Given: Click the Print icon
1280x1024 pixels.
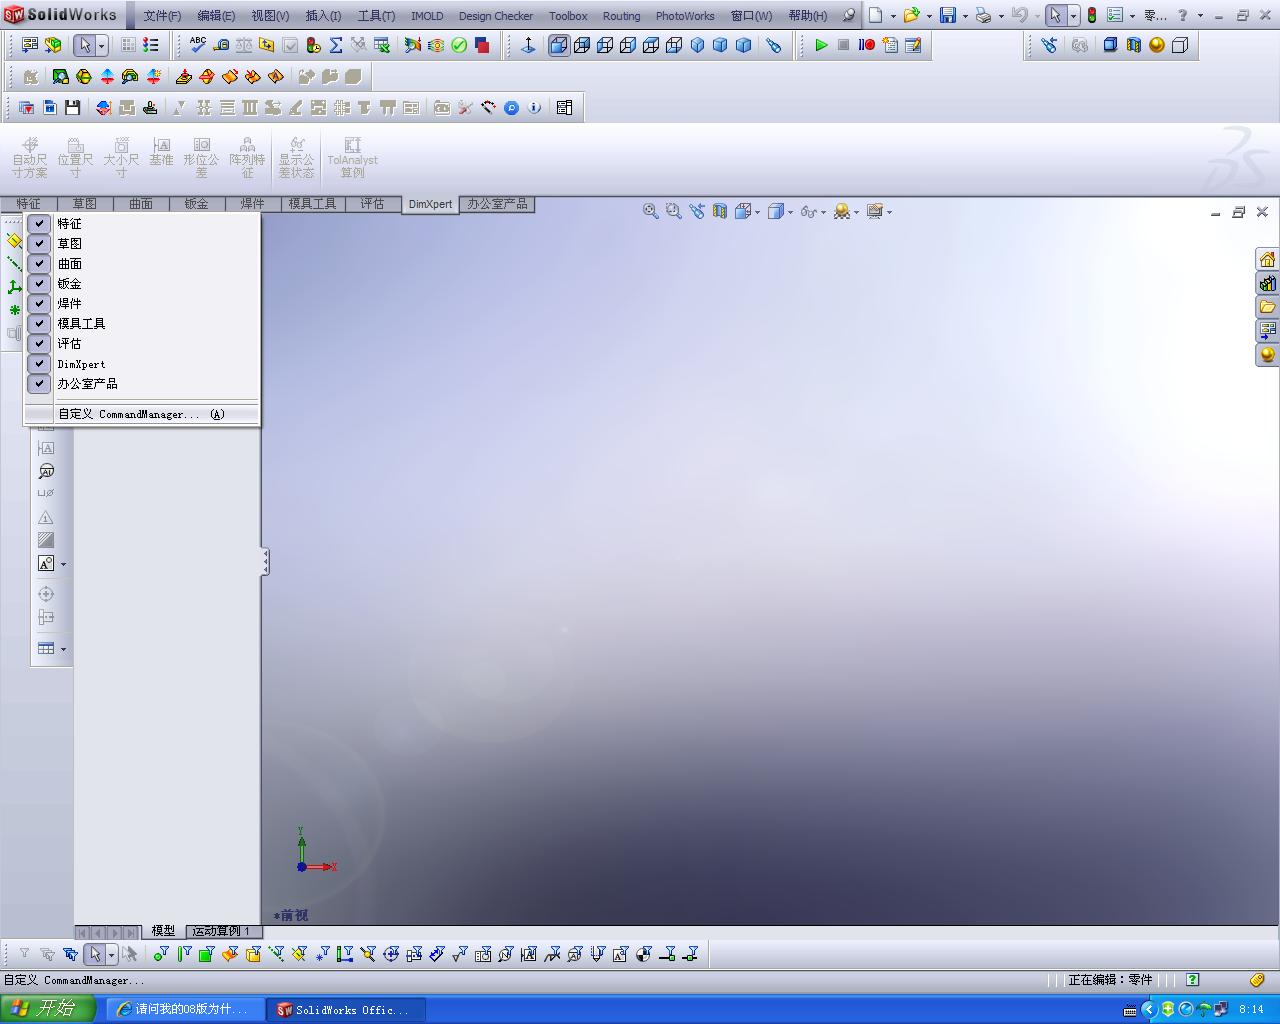Looking at the screenshot, I should pos(983,15).
